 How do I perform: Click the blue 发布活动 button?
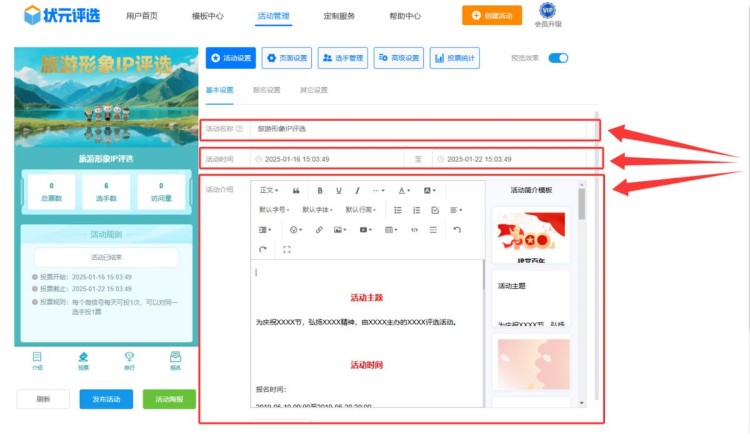(105, 399)
